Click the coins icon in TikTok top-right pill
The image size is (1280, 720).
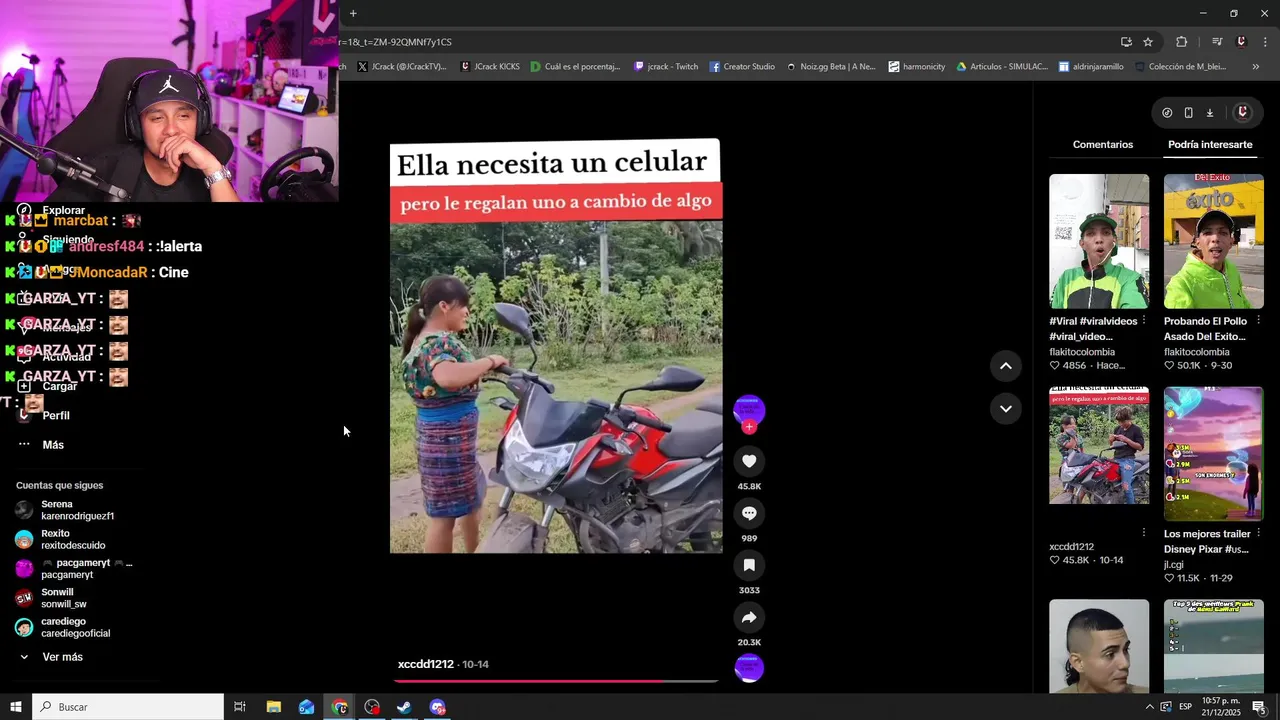[x=1167, y=113]
